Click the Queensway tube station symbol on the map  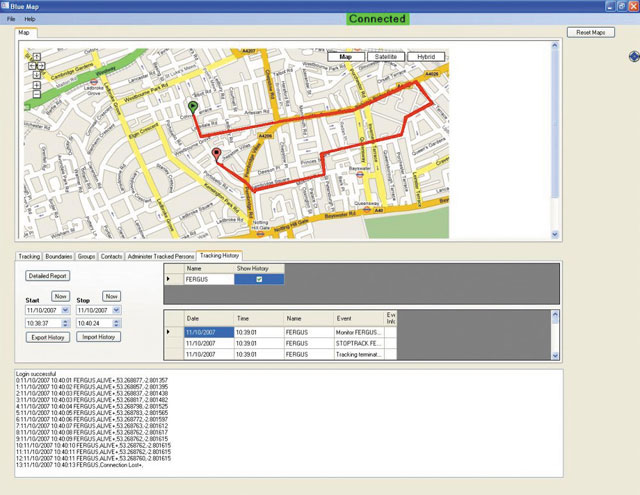tap(367, 210)
